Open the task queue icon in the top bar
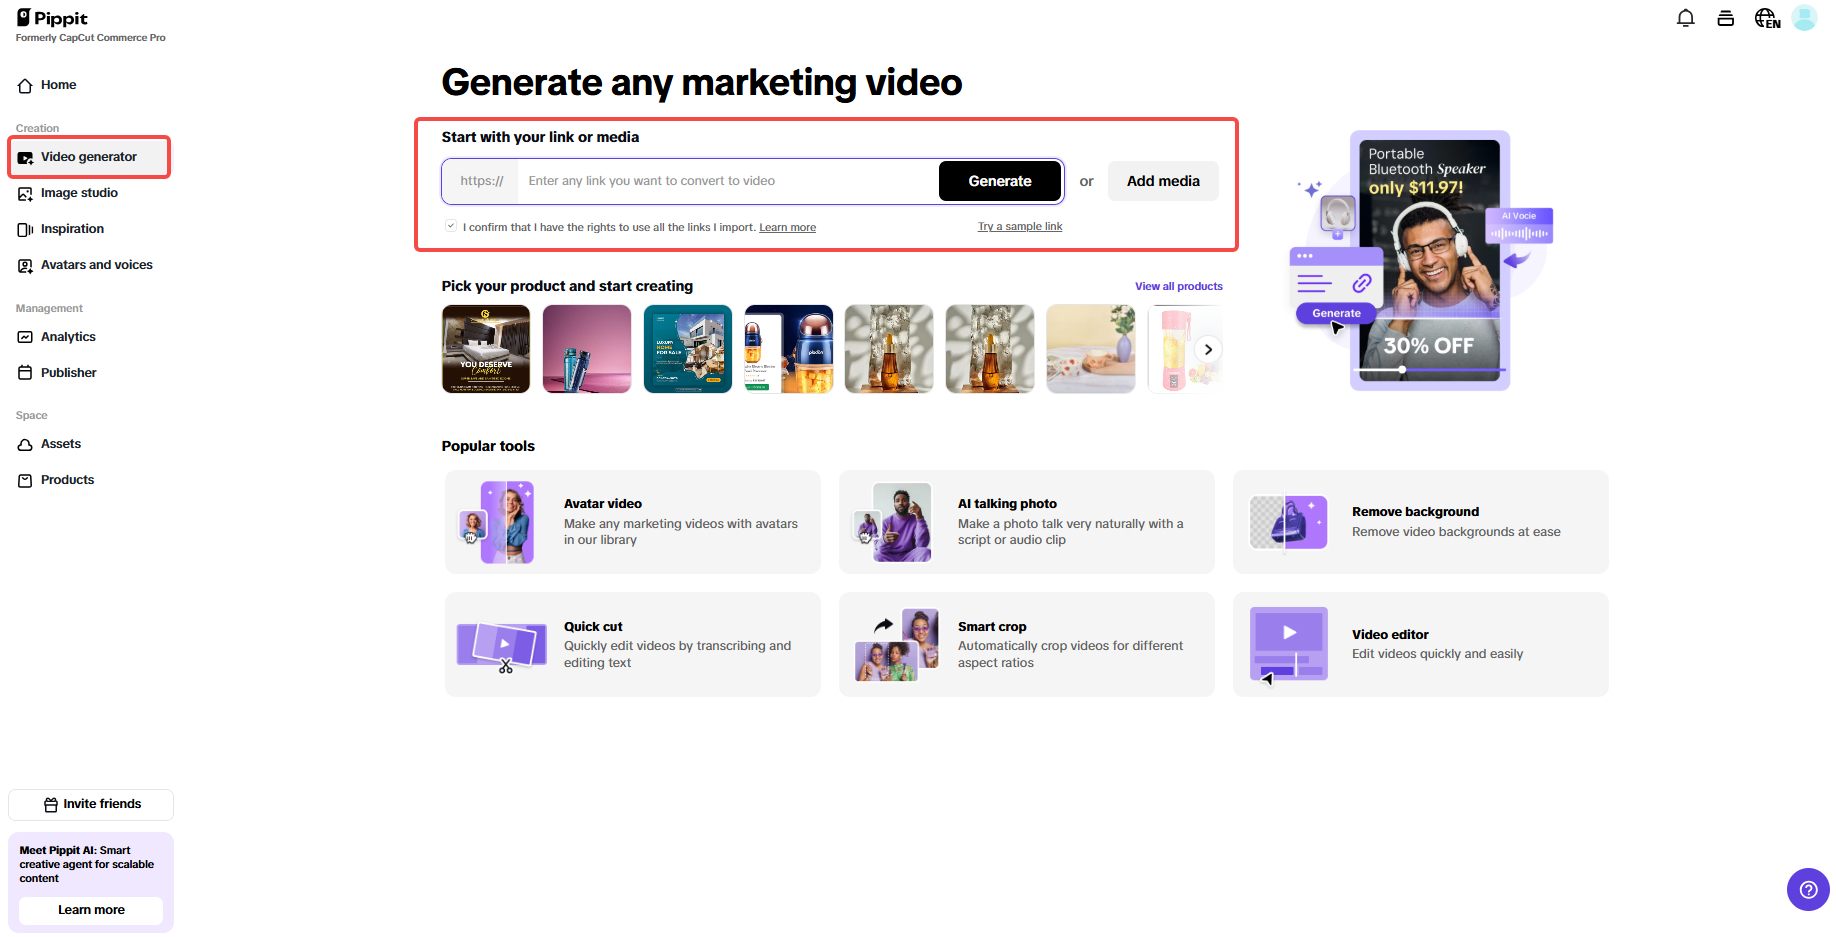The image size is (1836, 937). [x=1725, y=18]
